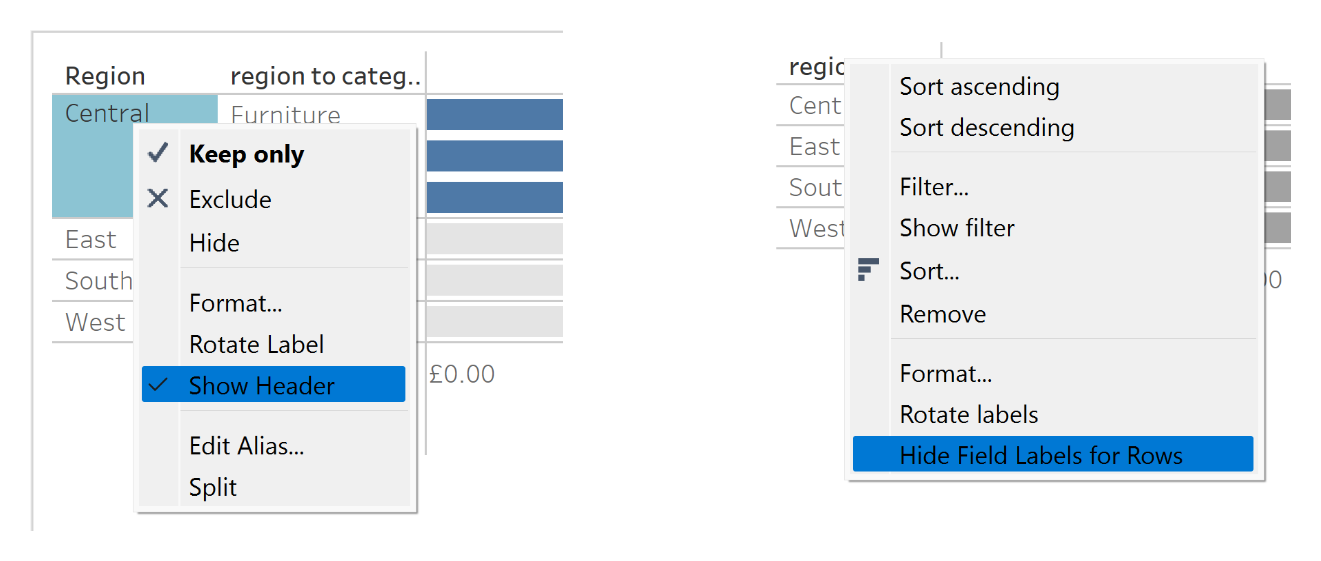This screenshot has width=1321, height=561.
Task: Click the Region column header
Action: click(x=105, y=76)
